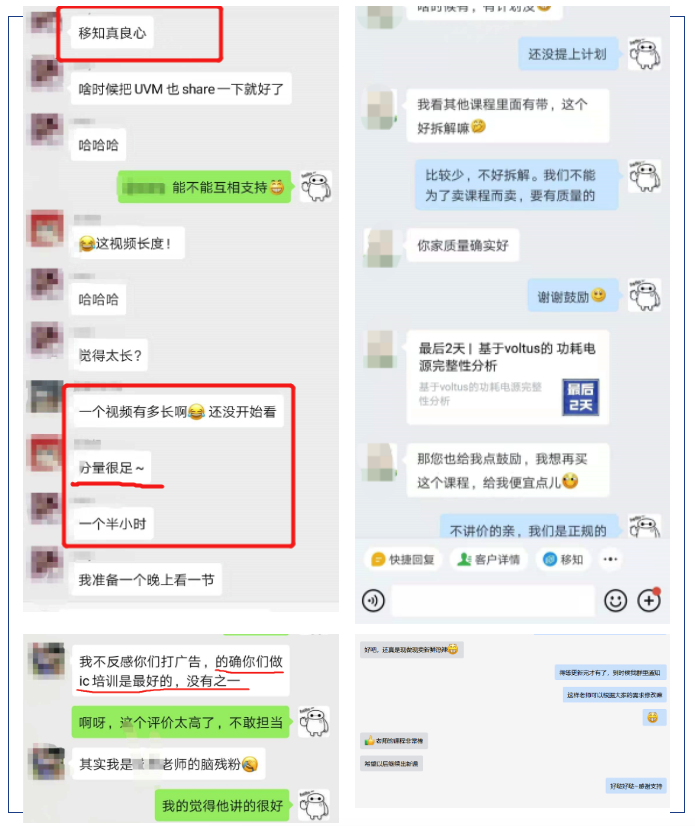Tap robot avatar next to 能不能互相支持
Screen dimensions: 695x826
click(316, 186)
